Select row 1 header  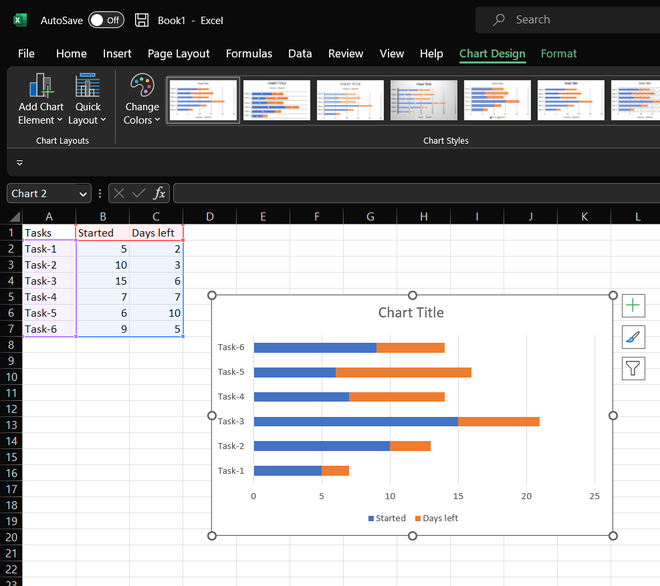tap(11, 233)
